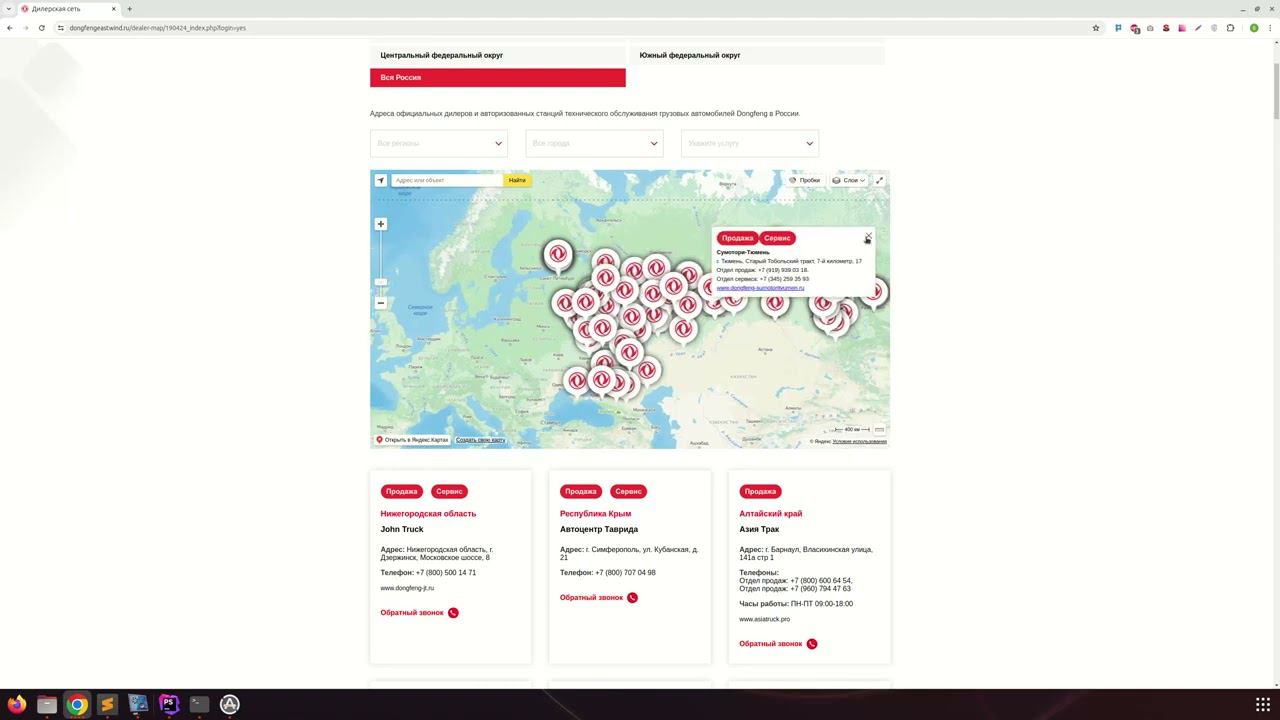Show applications grid in the dock
This screenshot has width=1280, height=720.
pyautogui.click(x=1263, y=704)
